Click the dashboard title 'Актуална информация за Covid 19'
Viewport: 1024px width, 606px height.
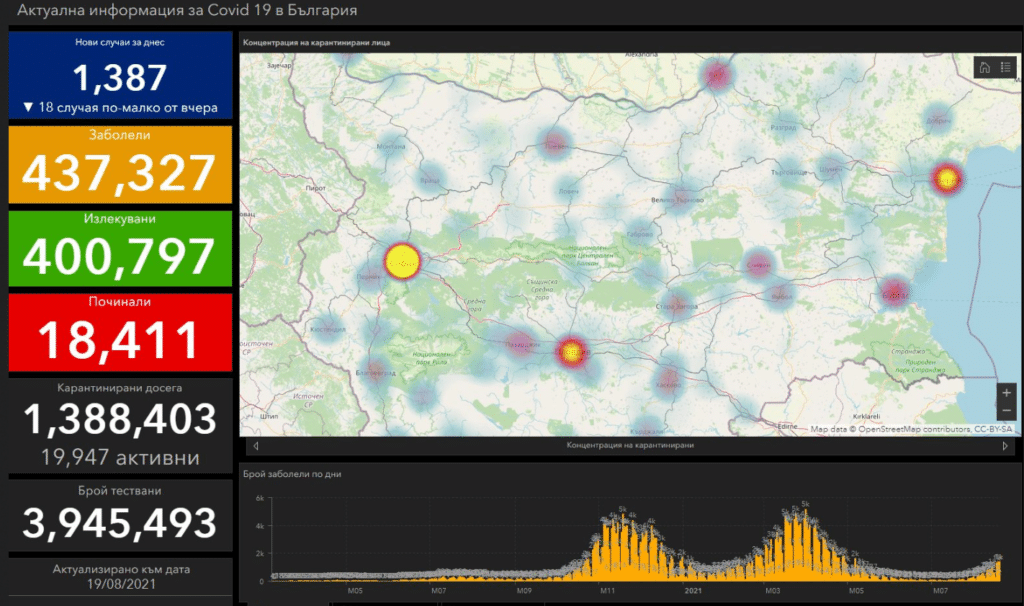pyautogui.click(x=142, y=10)
